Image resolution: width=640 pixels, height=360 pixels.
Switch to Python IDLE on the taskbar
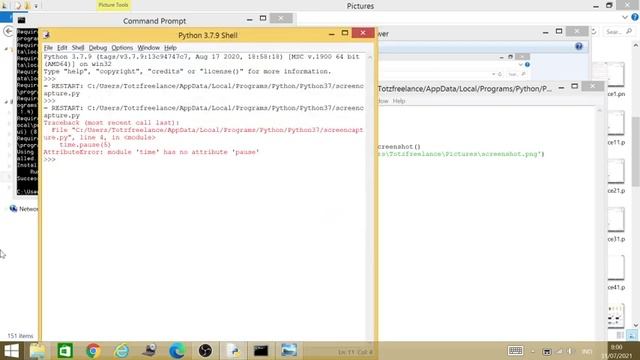point(233,351)
